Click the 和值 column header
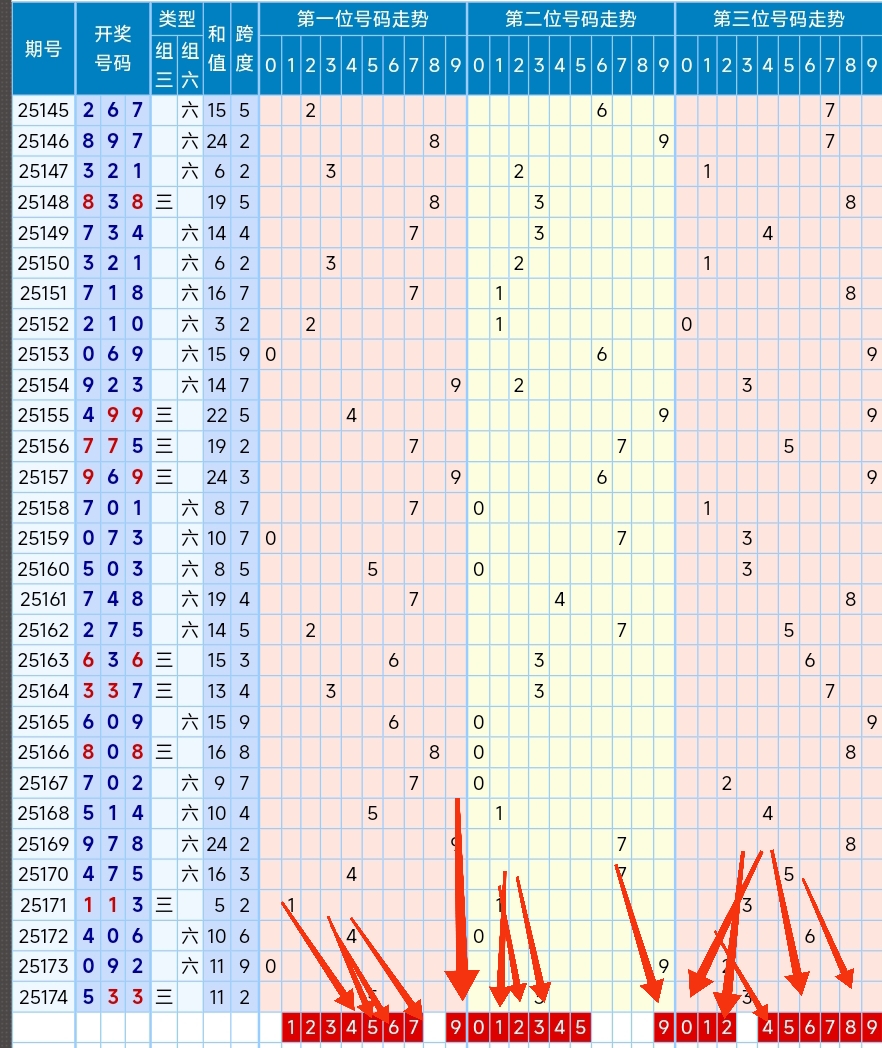882x1048 pixels. pyautogui.click(x=216, y=48)
